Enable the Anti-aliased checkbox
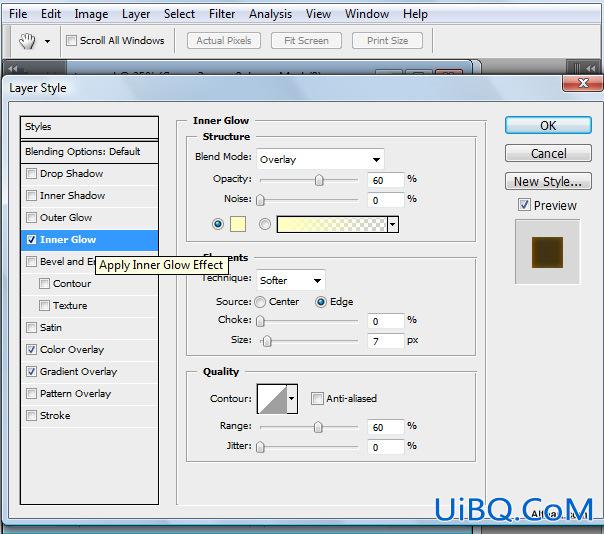Screen dimensions: 604x534 point(317,398)
